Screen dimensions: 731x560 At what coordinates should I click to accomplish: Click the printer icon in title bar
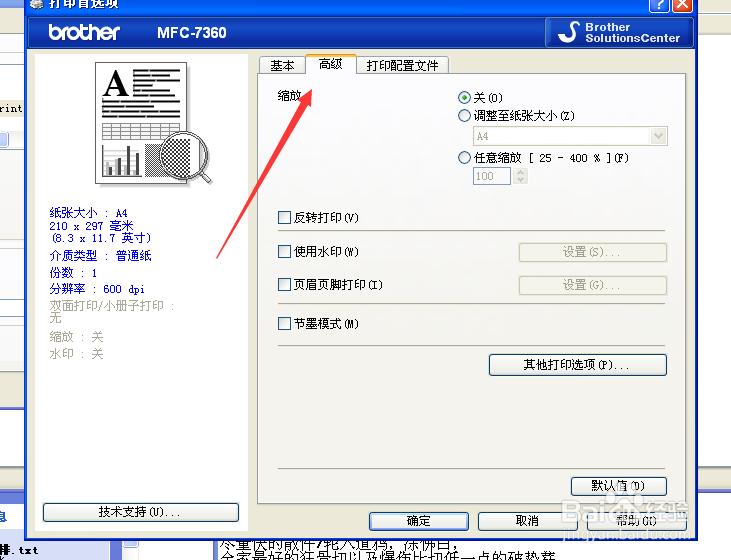[35, 4]
